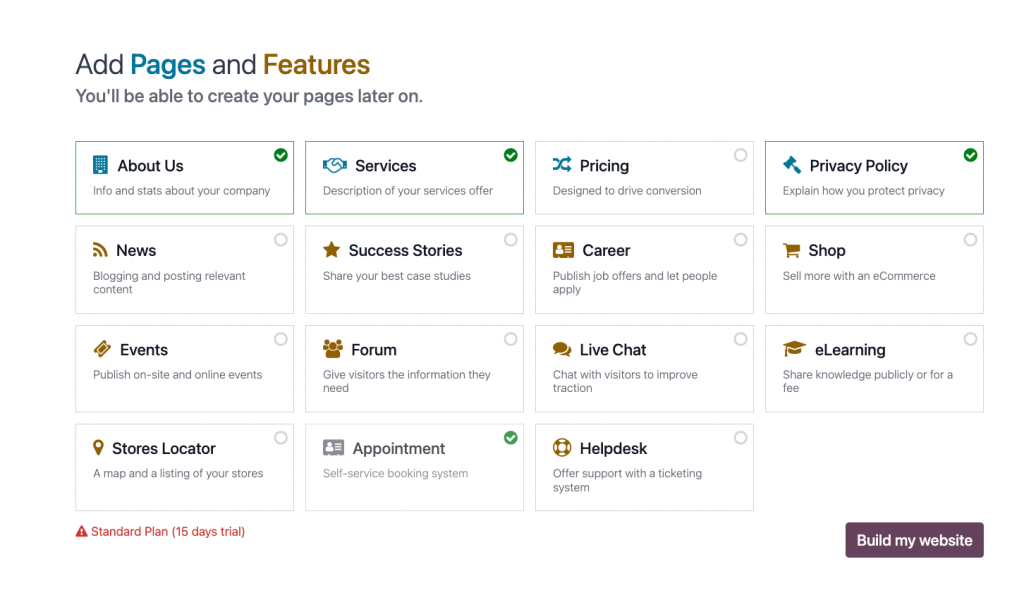Click the map pin icon for Stores Locator

(x=98, y=448)
